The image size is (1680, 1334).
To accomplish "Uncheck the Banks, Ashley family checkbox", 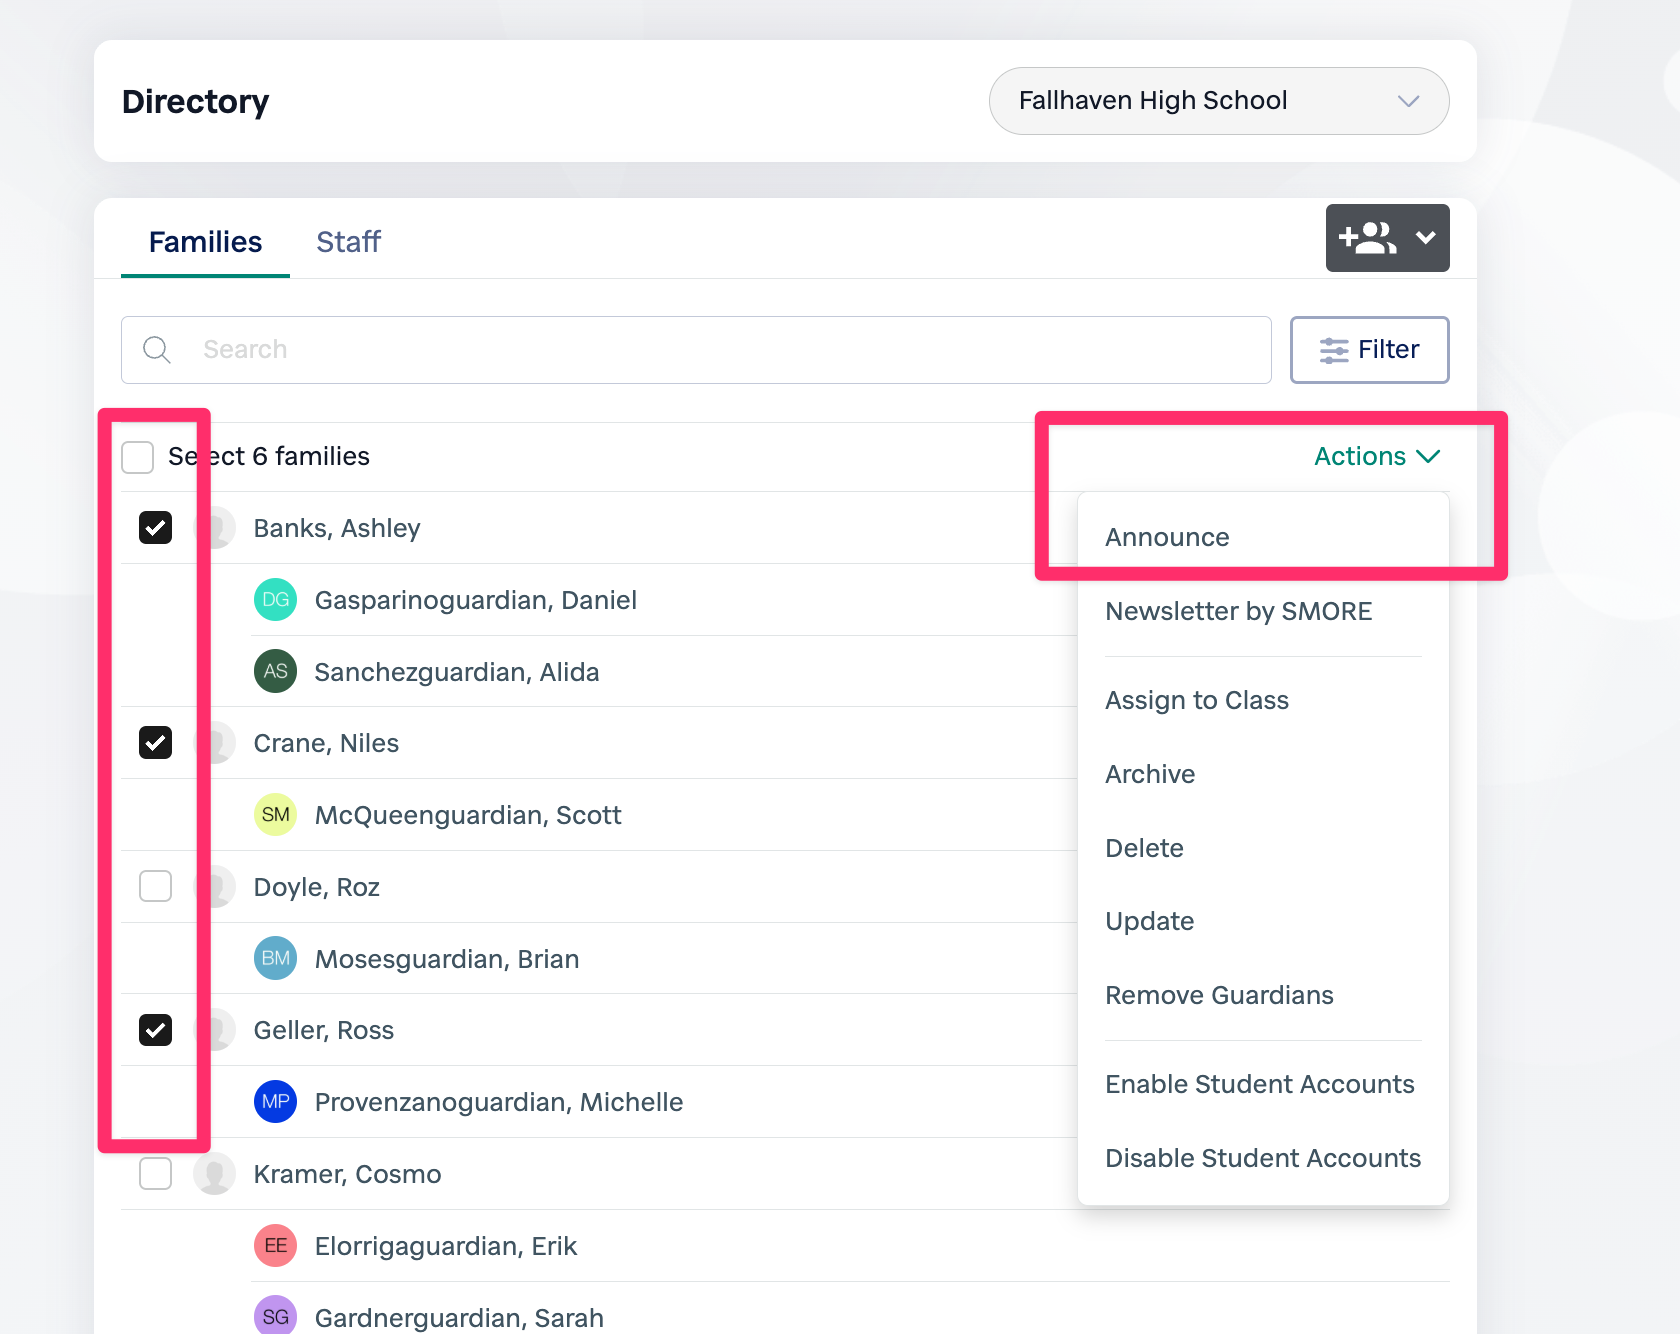I will point(155,528).
